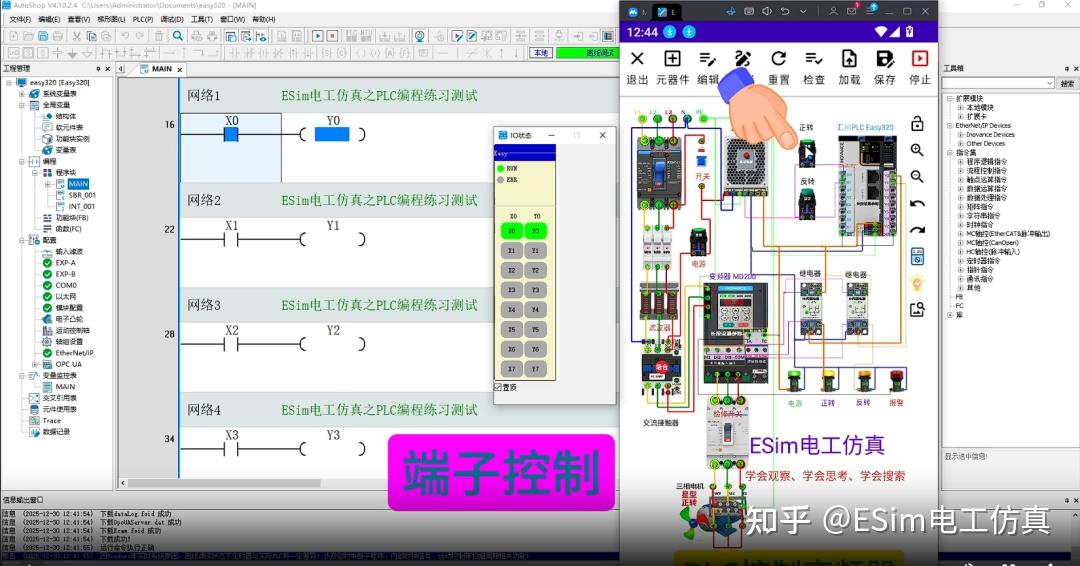Viewport: 1080px width, 566px height.
Task: Select the X0 contact in 网络1
Action: [x=231, y=134]
